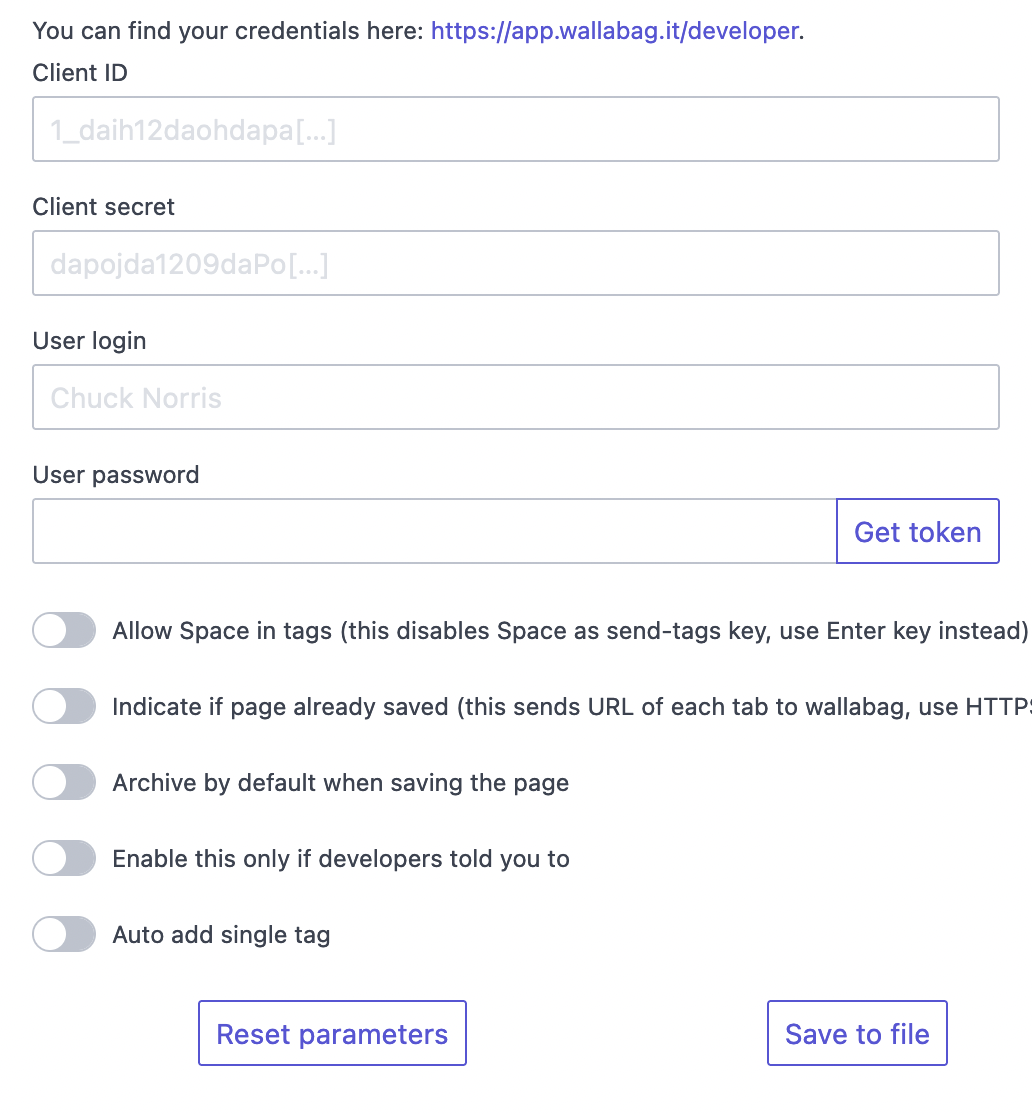Enable the Allow Space in tags switch
The image size is (1032, 1114).
[x=64, y=631]
